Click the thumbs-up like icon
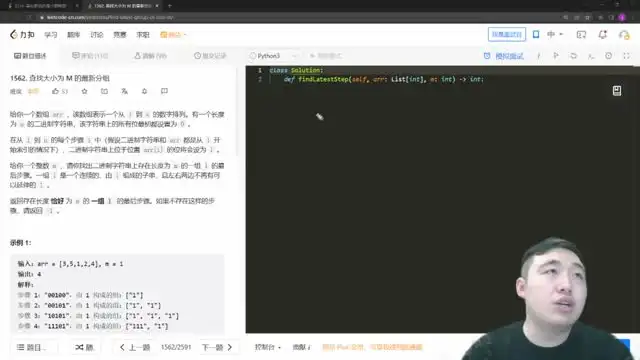 coord(56,91)
